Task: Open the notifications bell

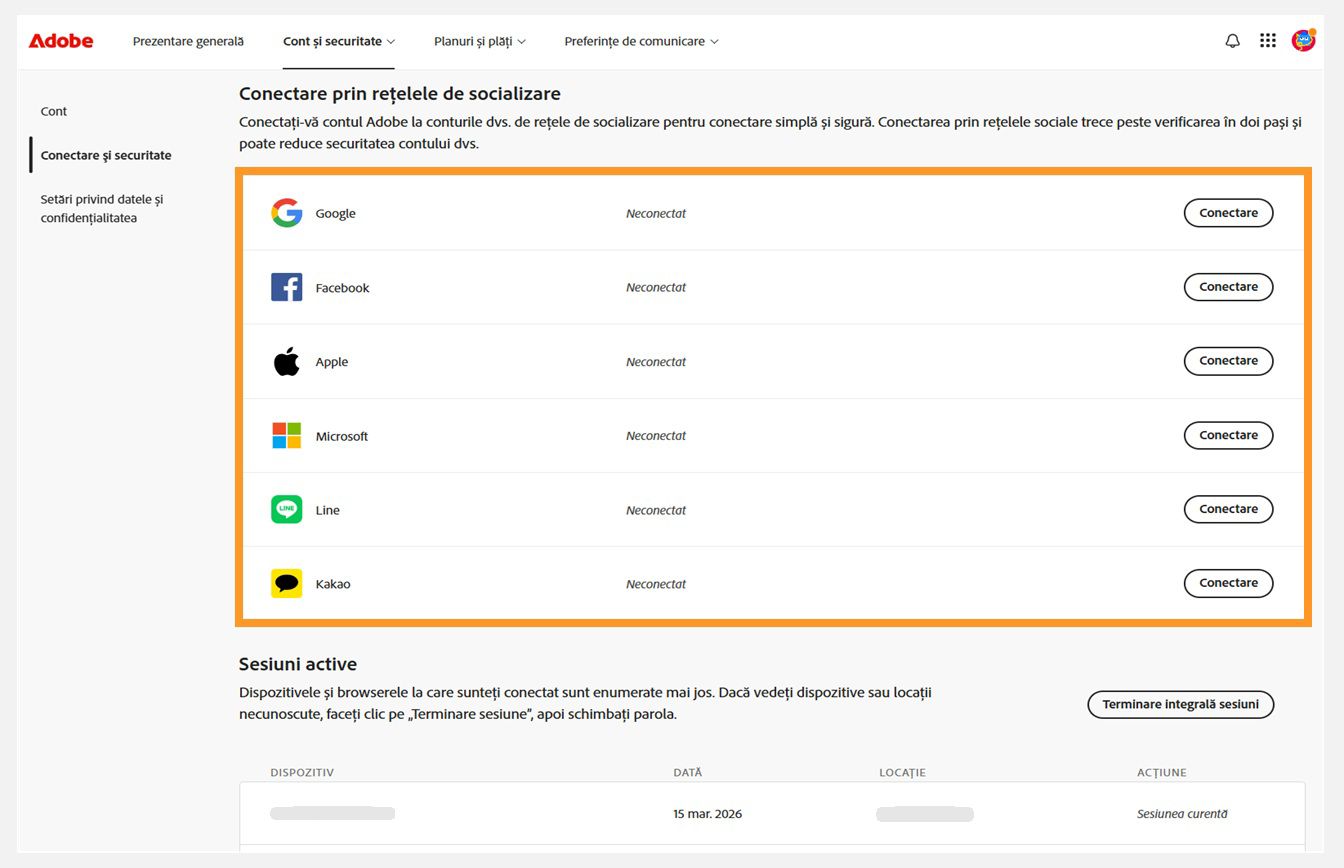Action: 1232,41
